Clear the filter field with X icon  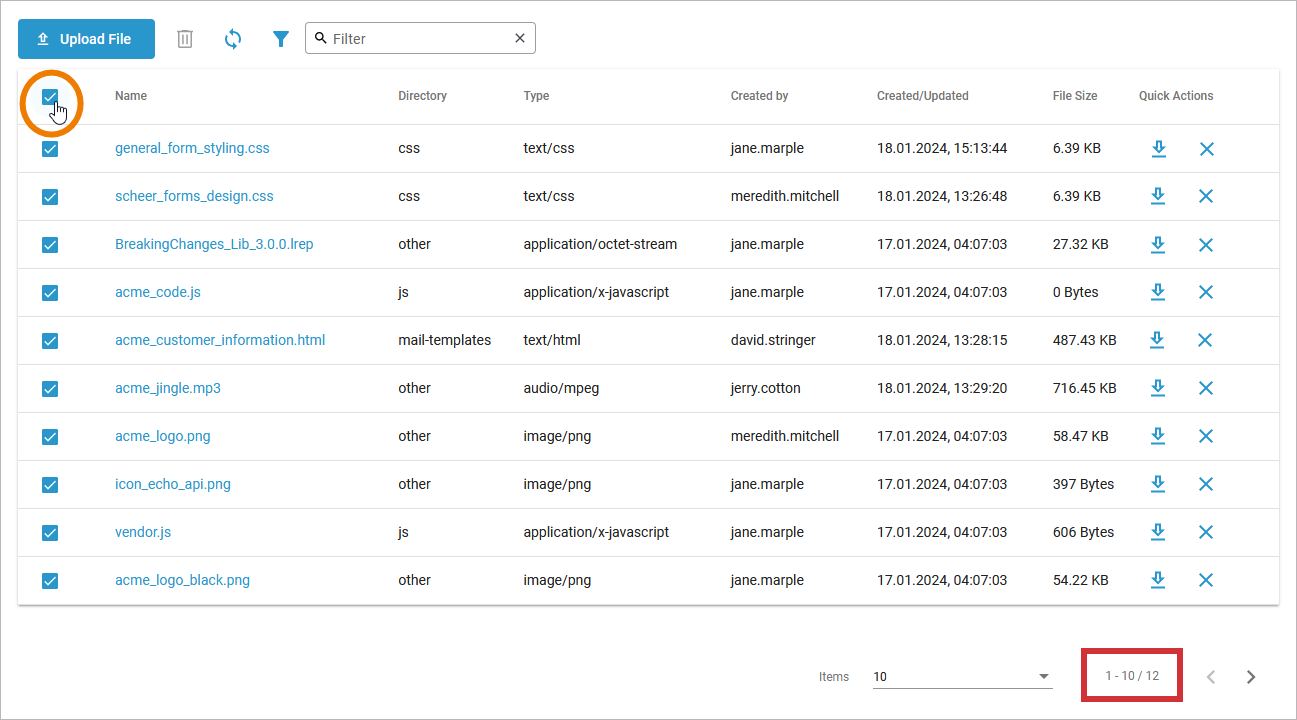520,39
